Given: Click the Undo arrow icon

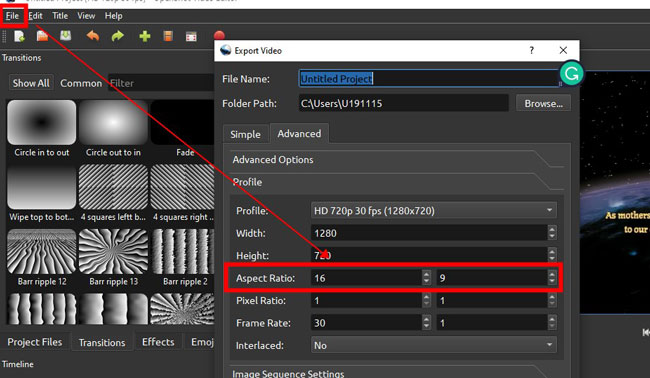Looking at the screenshot, I should (93, 36).
